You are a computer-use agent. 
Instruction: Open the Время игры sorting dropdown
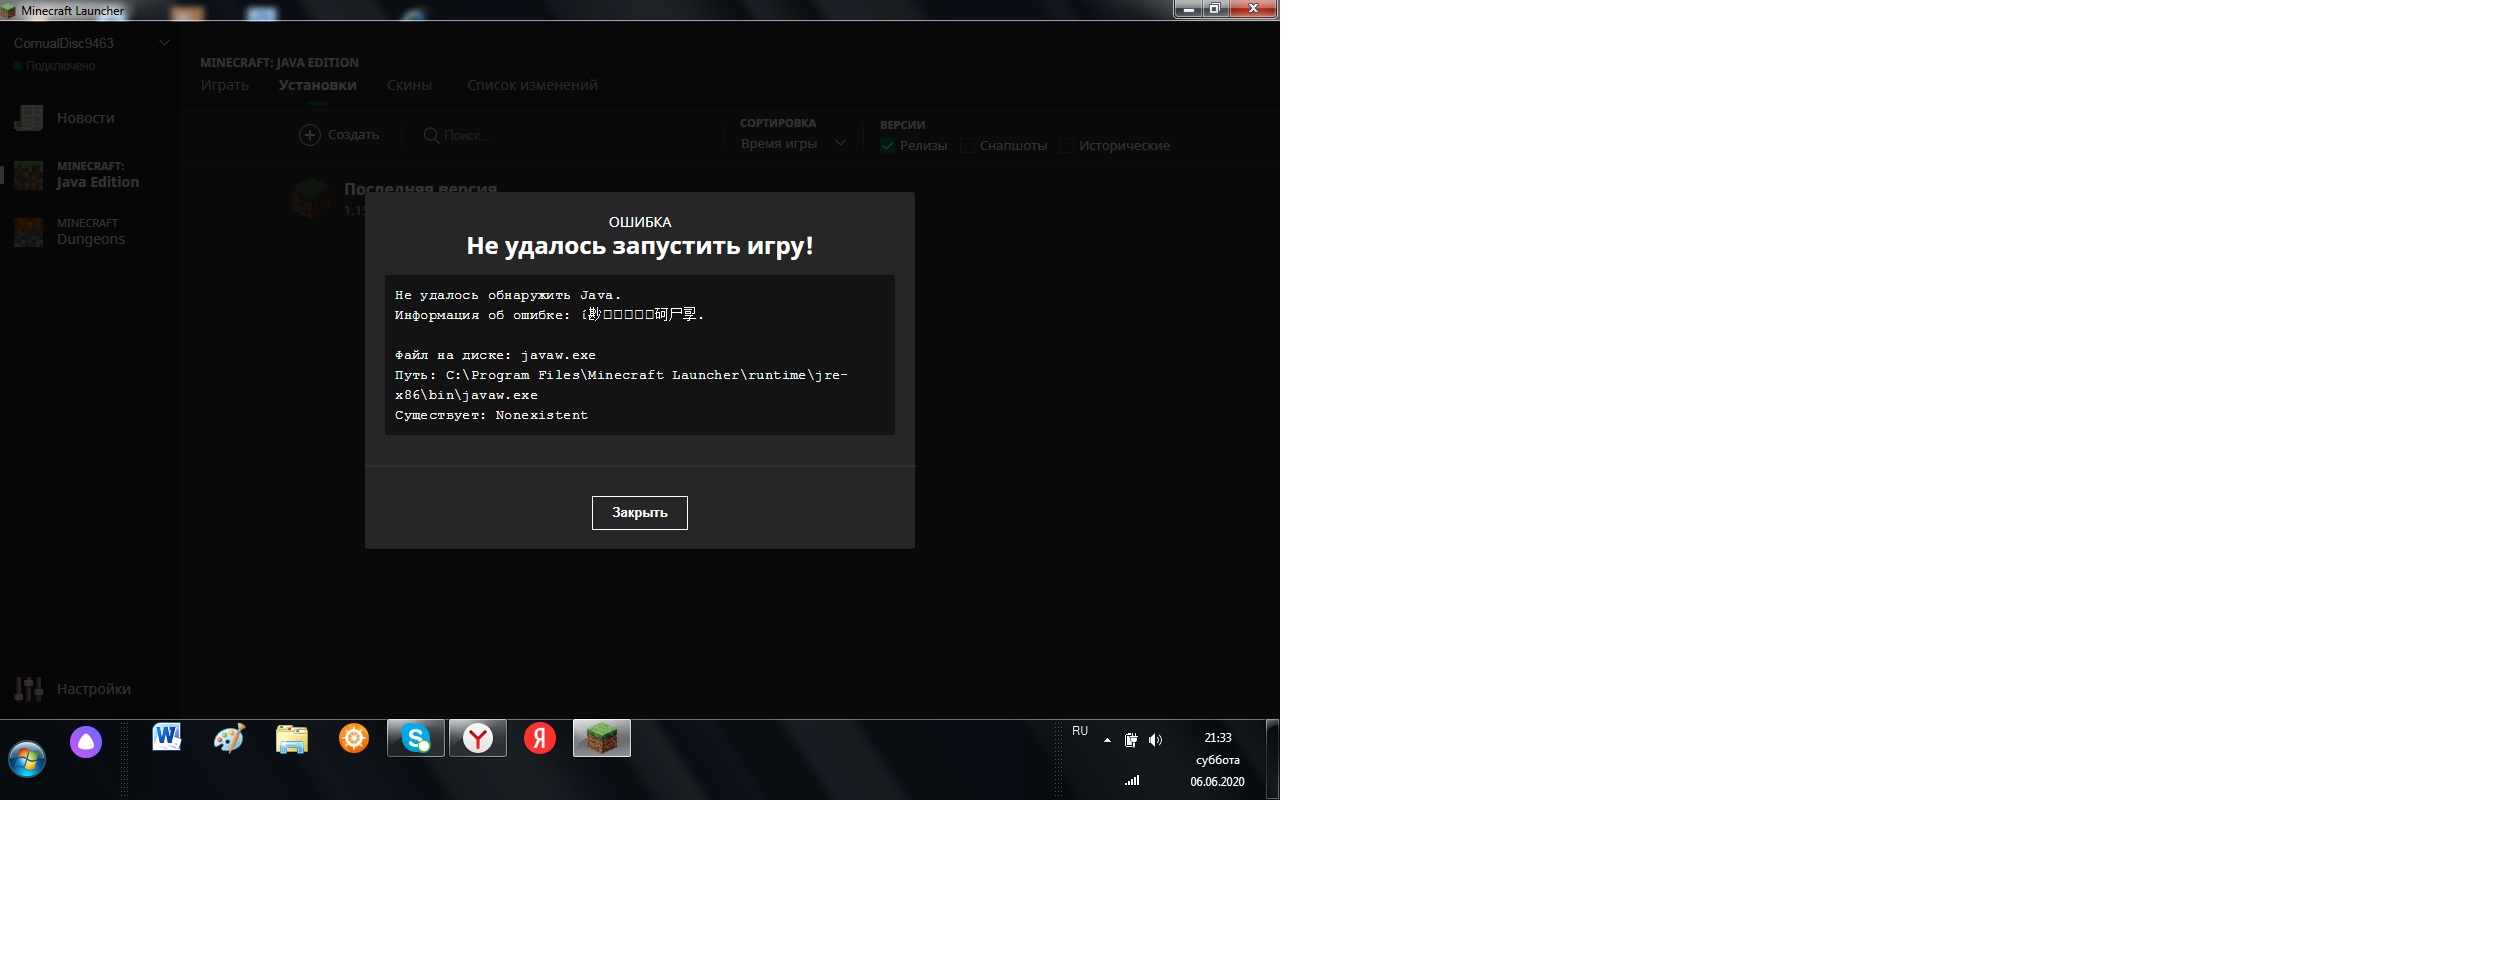click(793, 144)
